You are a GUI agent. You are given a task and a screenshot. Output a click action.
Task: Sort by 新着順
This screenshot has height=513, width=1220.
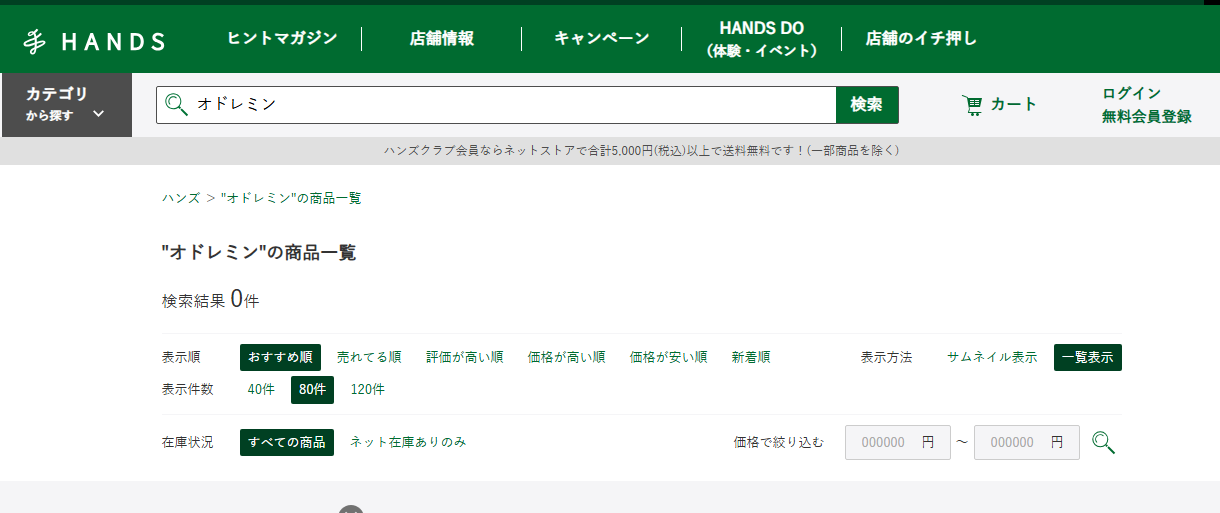point(751,357)
